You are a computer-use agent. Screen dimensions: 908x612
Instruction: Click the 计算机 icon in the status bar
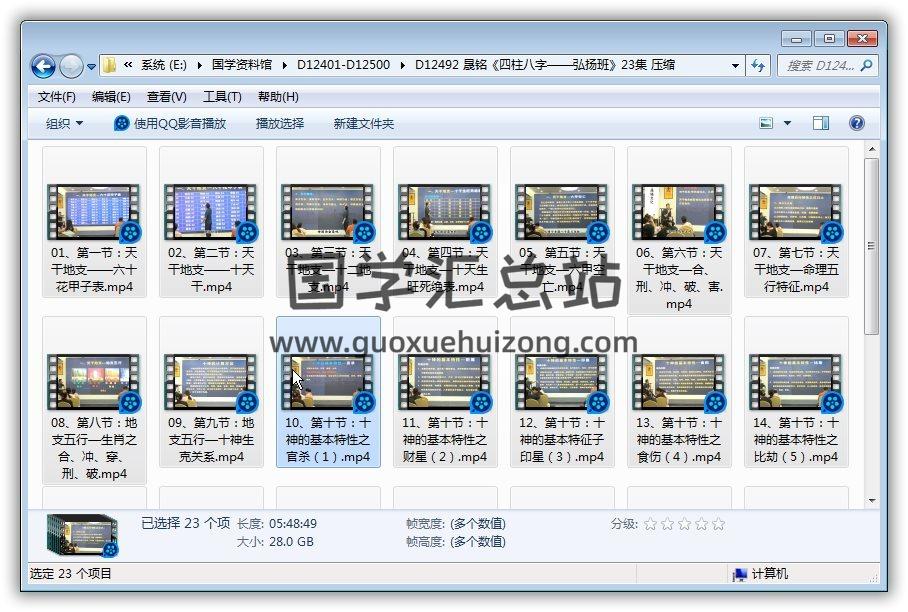tap(740, 574)
